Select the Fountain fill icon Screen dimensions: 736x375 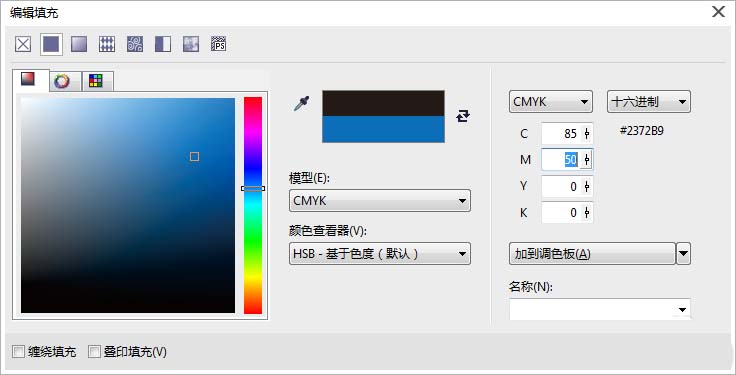pos(79,45)
